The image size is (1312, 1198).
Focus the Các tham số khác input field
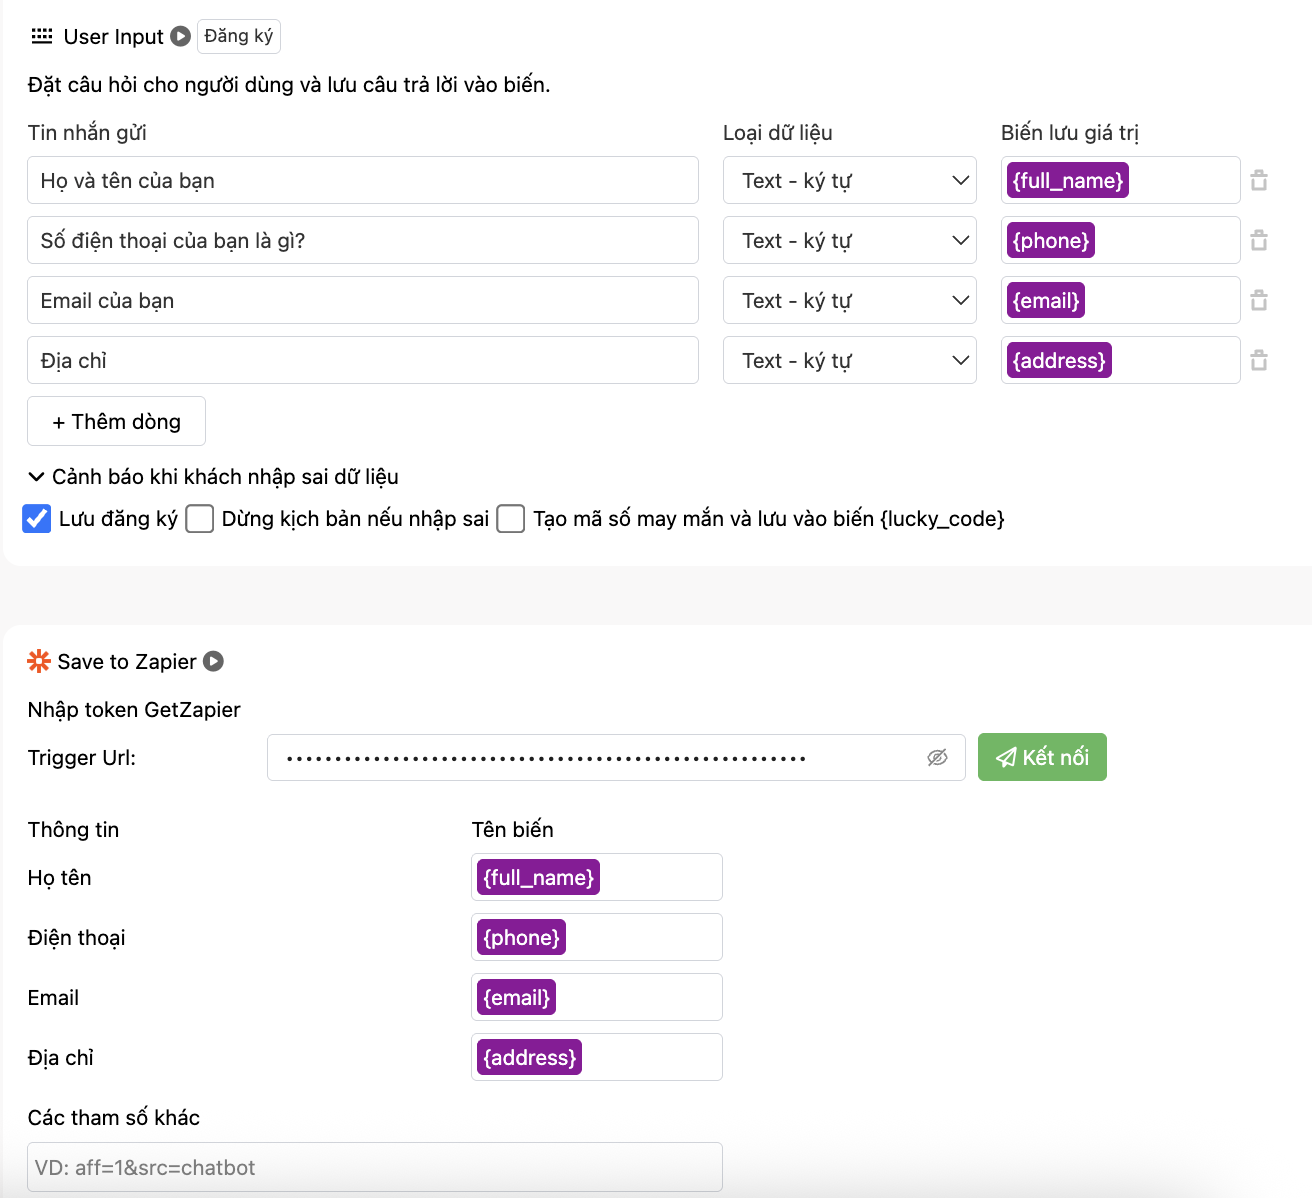[374, 1167]
